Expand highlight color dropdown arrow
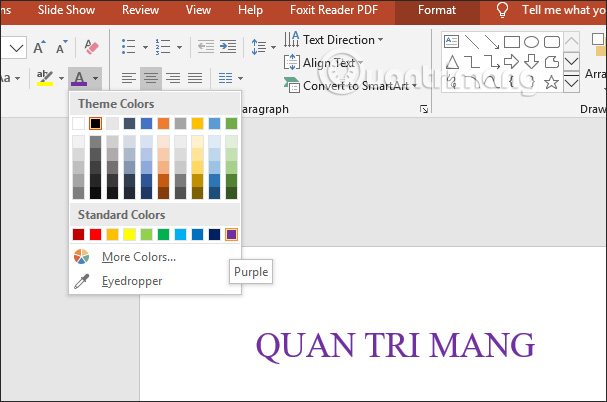 coord(61,78)
